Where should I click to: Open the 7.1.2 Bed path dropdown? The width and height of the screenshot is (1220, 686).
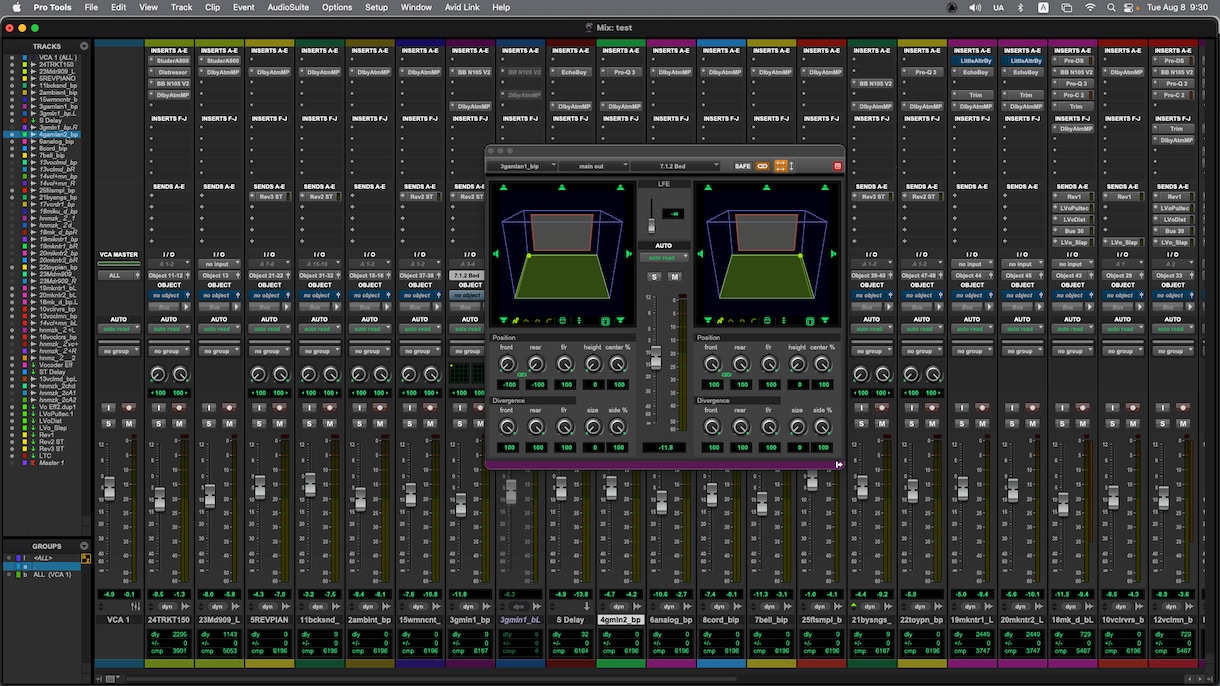pos(678,166)
